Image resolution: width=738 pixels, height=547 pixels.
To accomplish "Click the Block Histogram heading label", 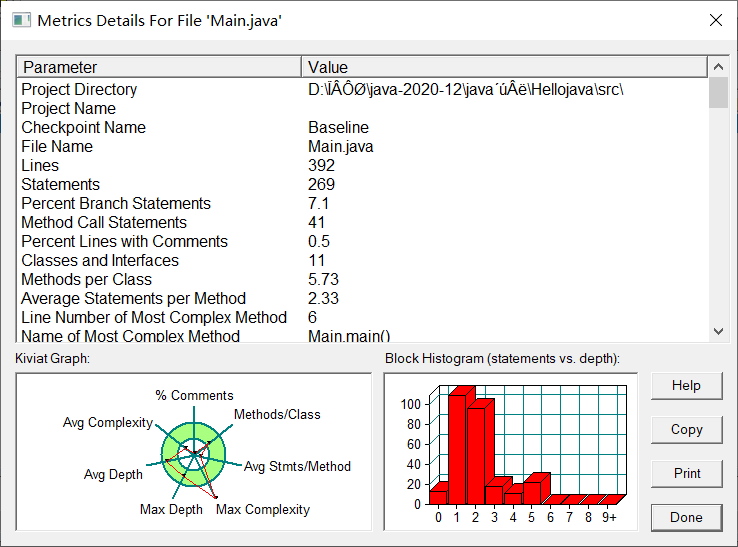I will point(502,359).
